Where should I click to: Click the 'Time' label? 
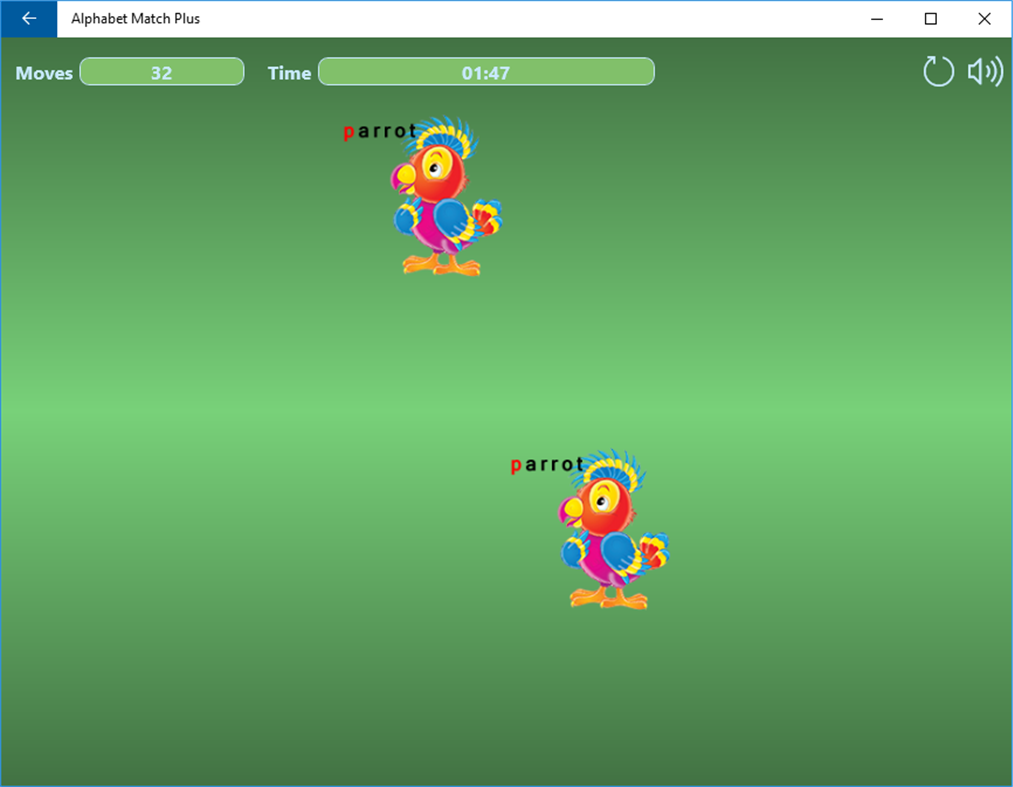(289, 72)
